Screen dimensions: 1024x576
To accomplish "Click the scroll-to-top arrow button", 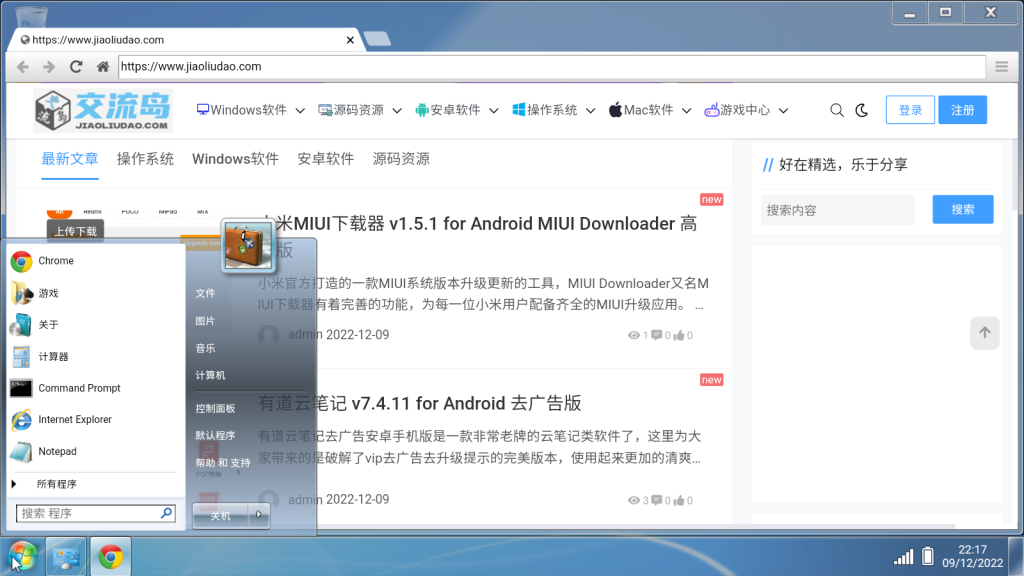I will [984, 333].
